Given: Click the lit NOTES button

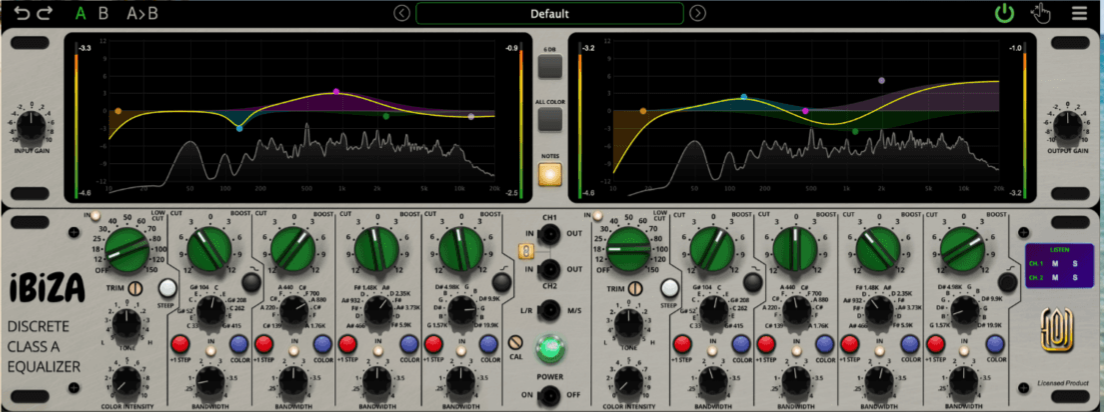Looking at the screenshot, I should point(550,174).
